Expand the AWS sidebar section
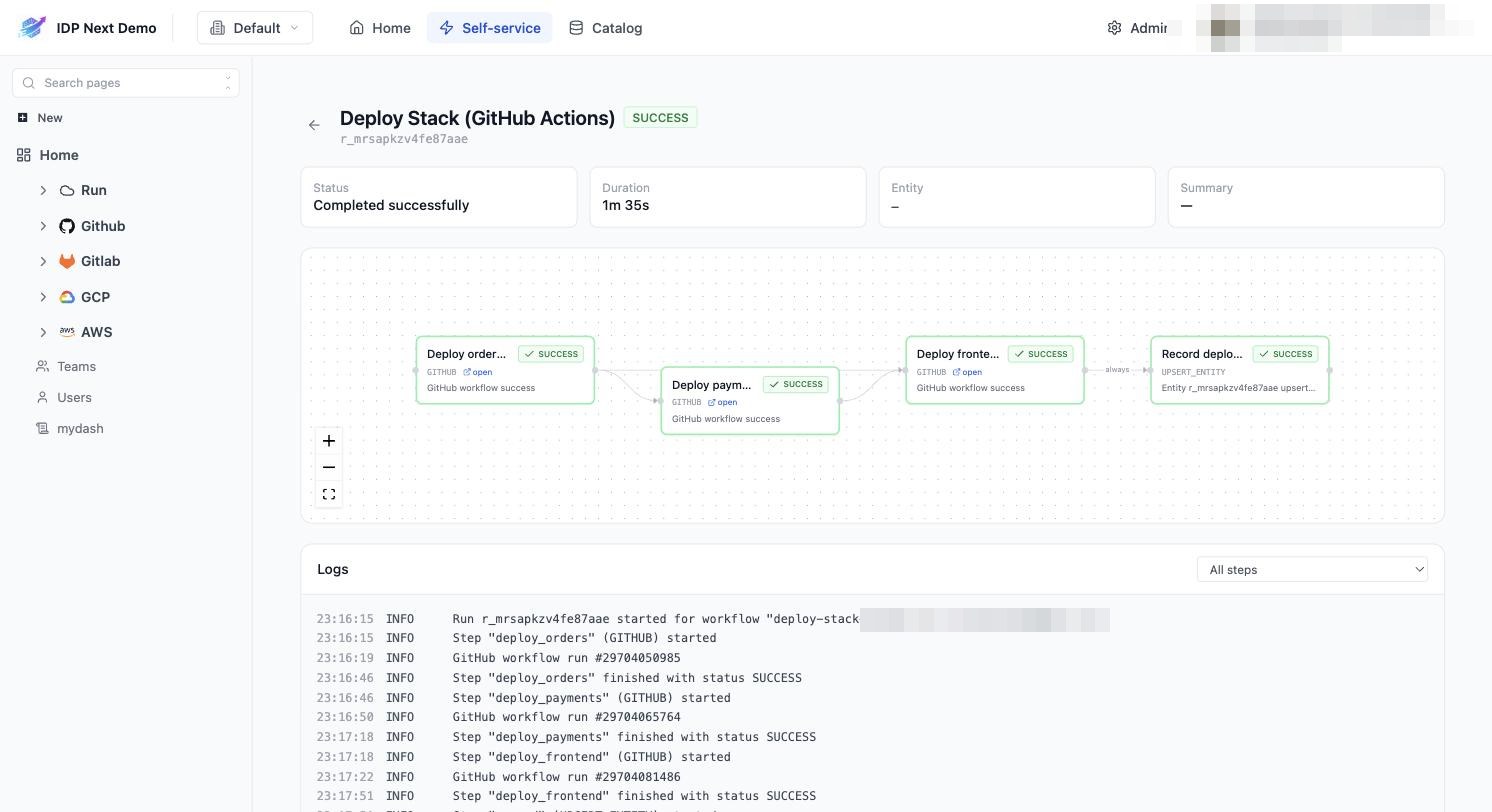 [43, 332]
